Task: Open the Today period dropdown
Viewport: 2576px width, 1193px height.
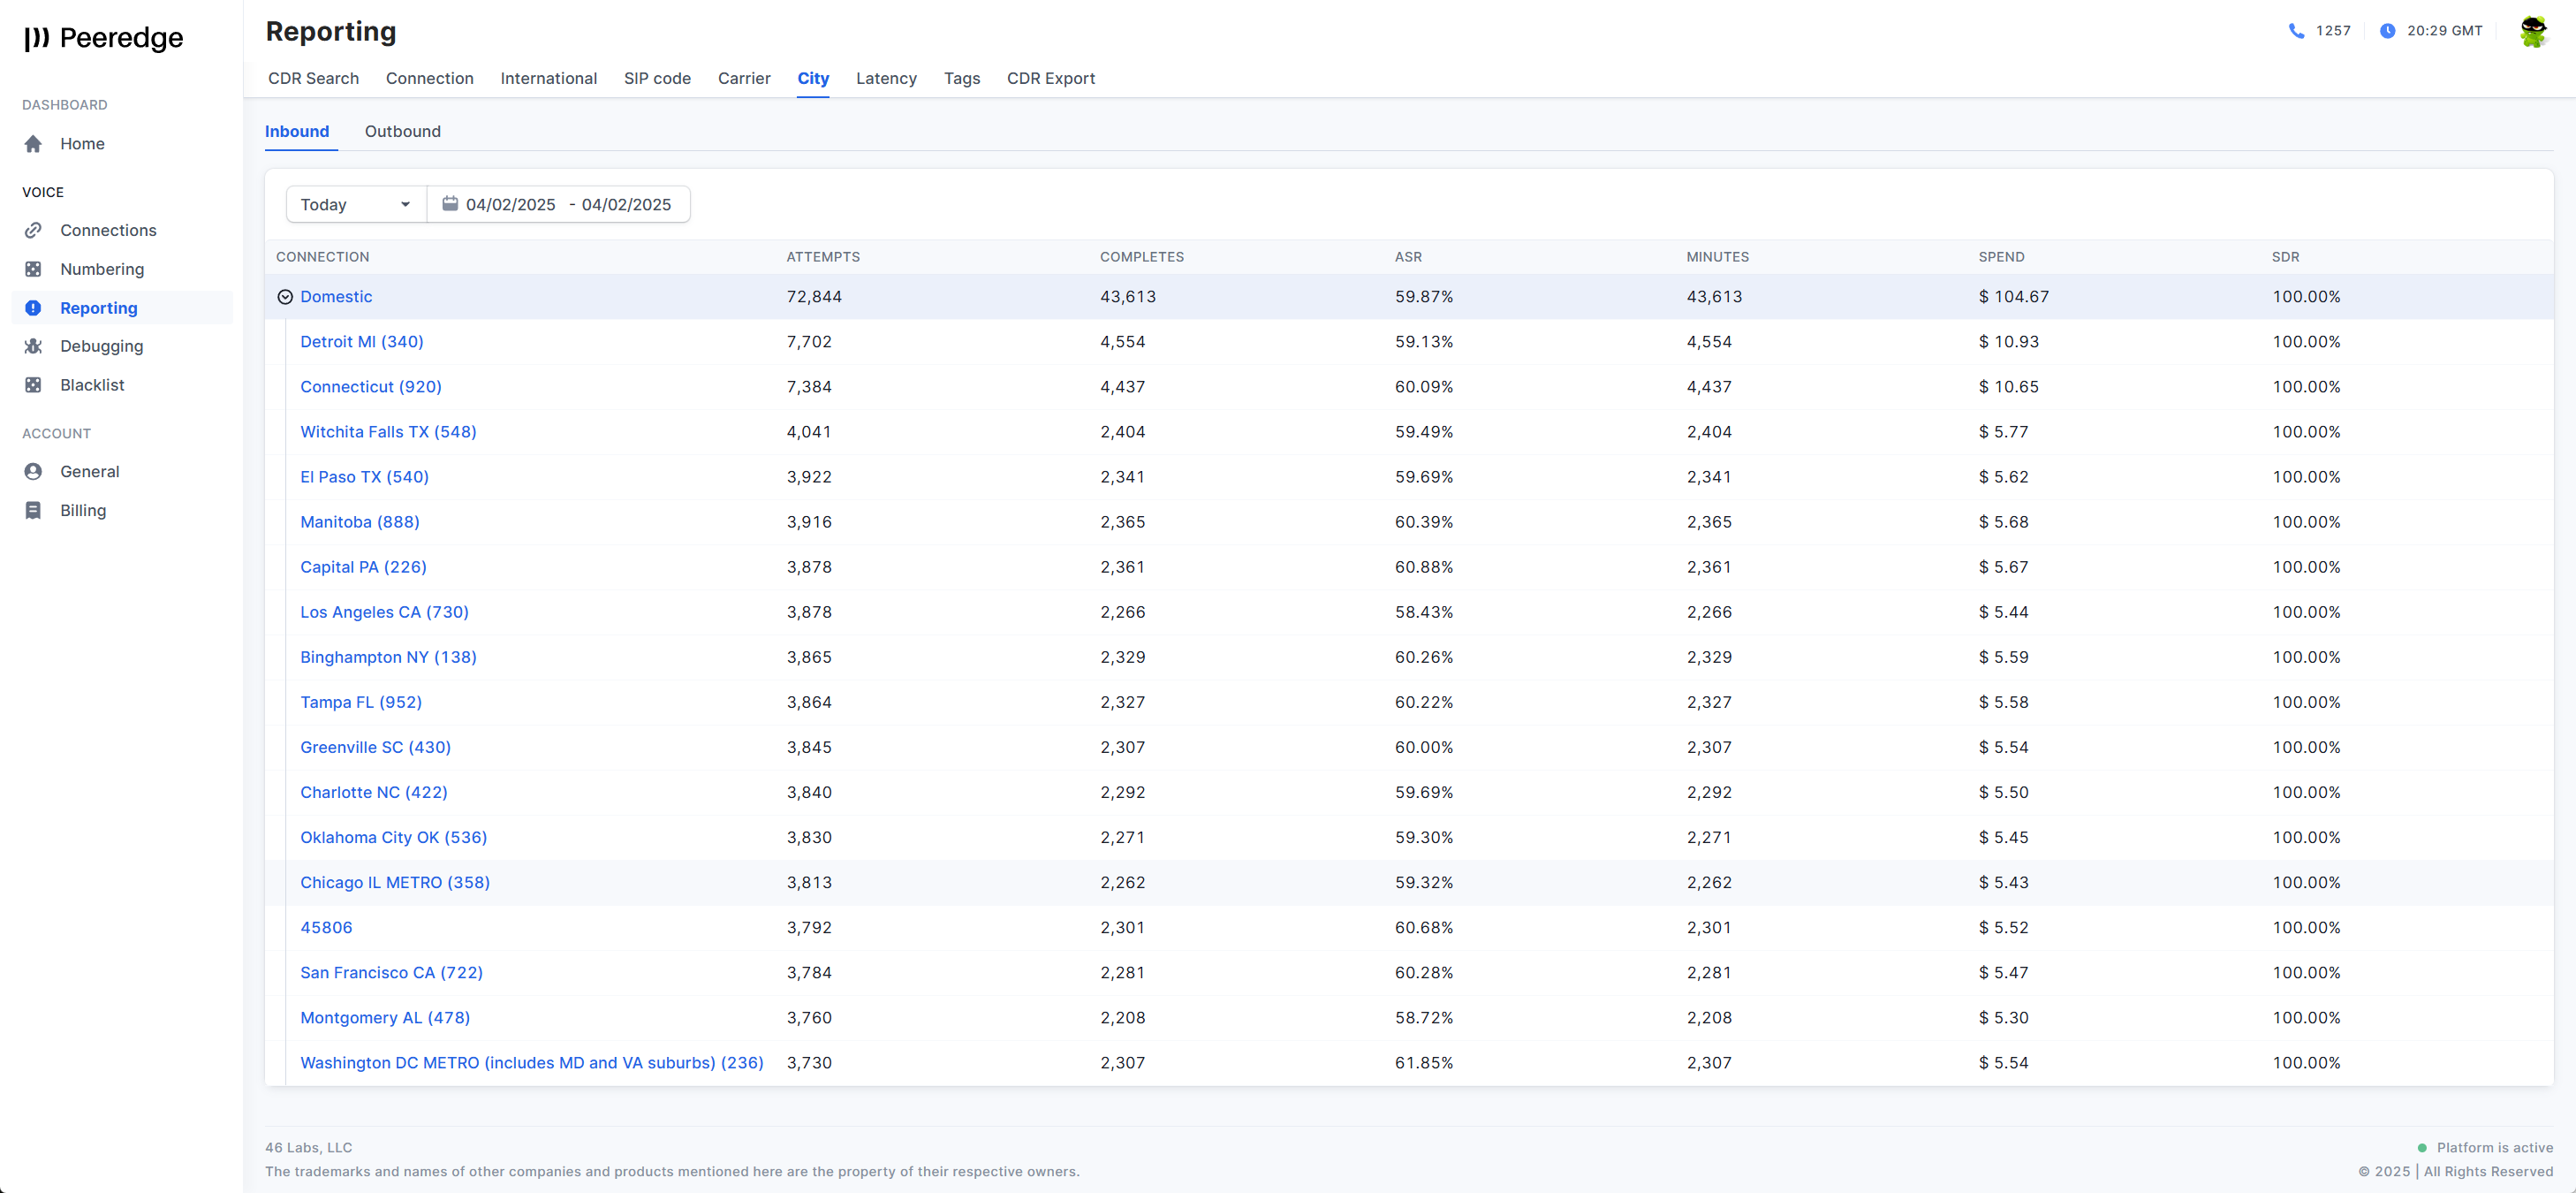Action: point(355,204)
